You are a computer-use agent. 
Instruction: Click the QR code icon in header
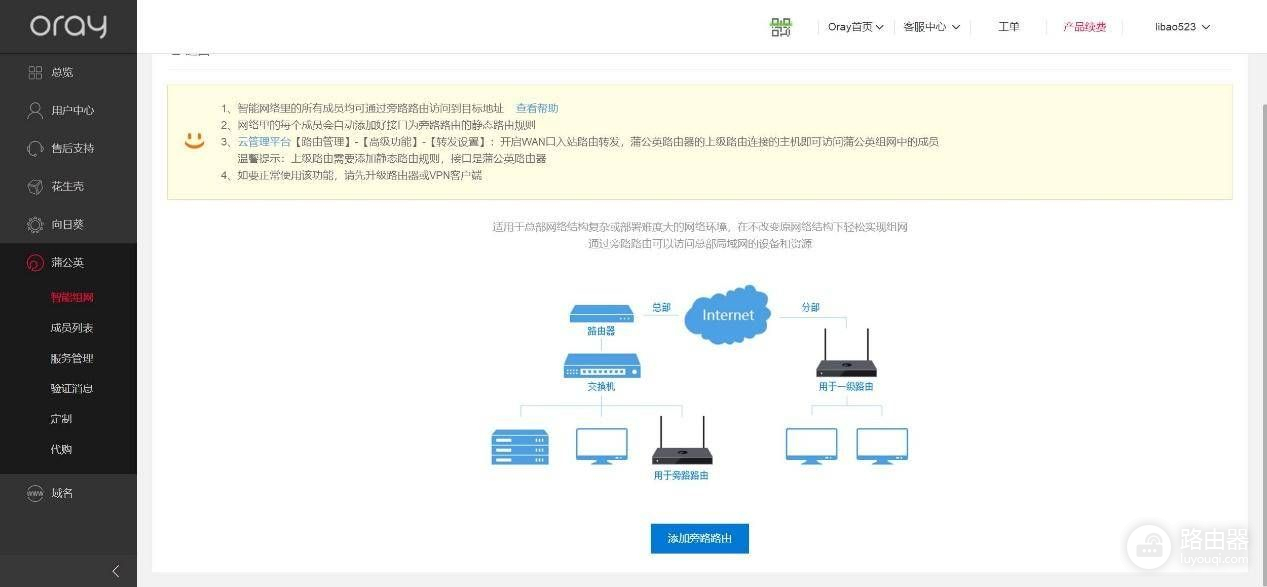coord(781,27)
